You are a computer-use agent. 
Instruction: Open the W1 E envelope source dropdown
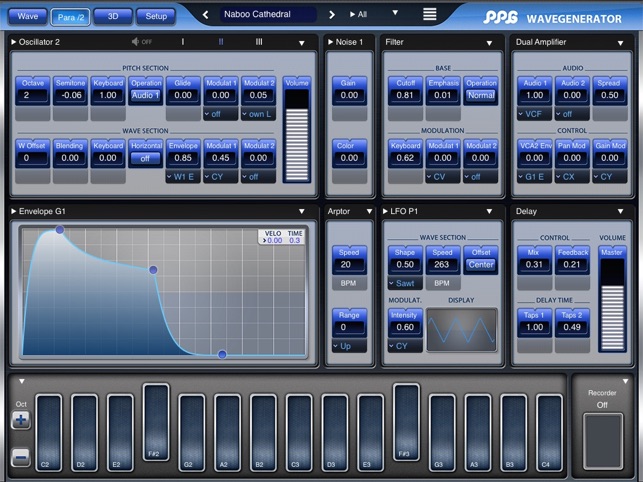point(183,177)
